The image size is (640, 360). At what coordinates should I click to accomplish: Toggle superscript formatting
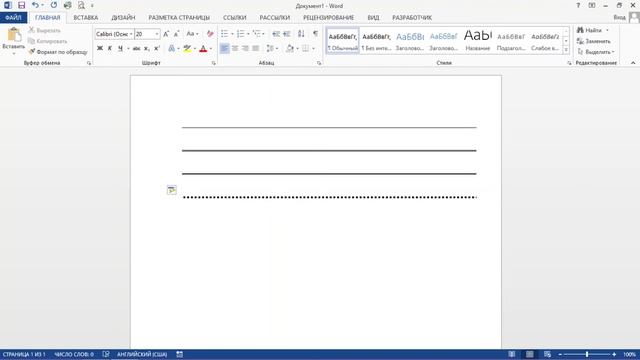click(x=157, y=48)
